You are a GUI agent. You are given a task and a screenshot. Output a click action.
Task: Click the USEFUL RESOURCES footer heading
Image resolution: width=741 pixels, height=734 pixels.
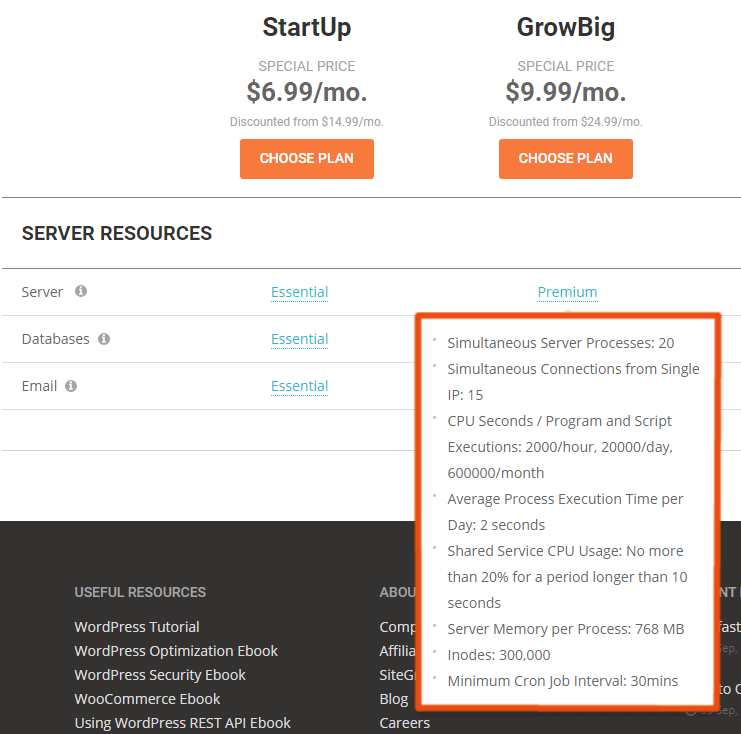[x=140, y=592]
